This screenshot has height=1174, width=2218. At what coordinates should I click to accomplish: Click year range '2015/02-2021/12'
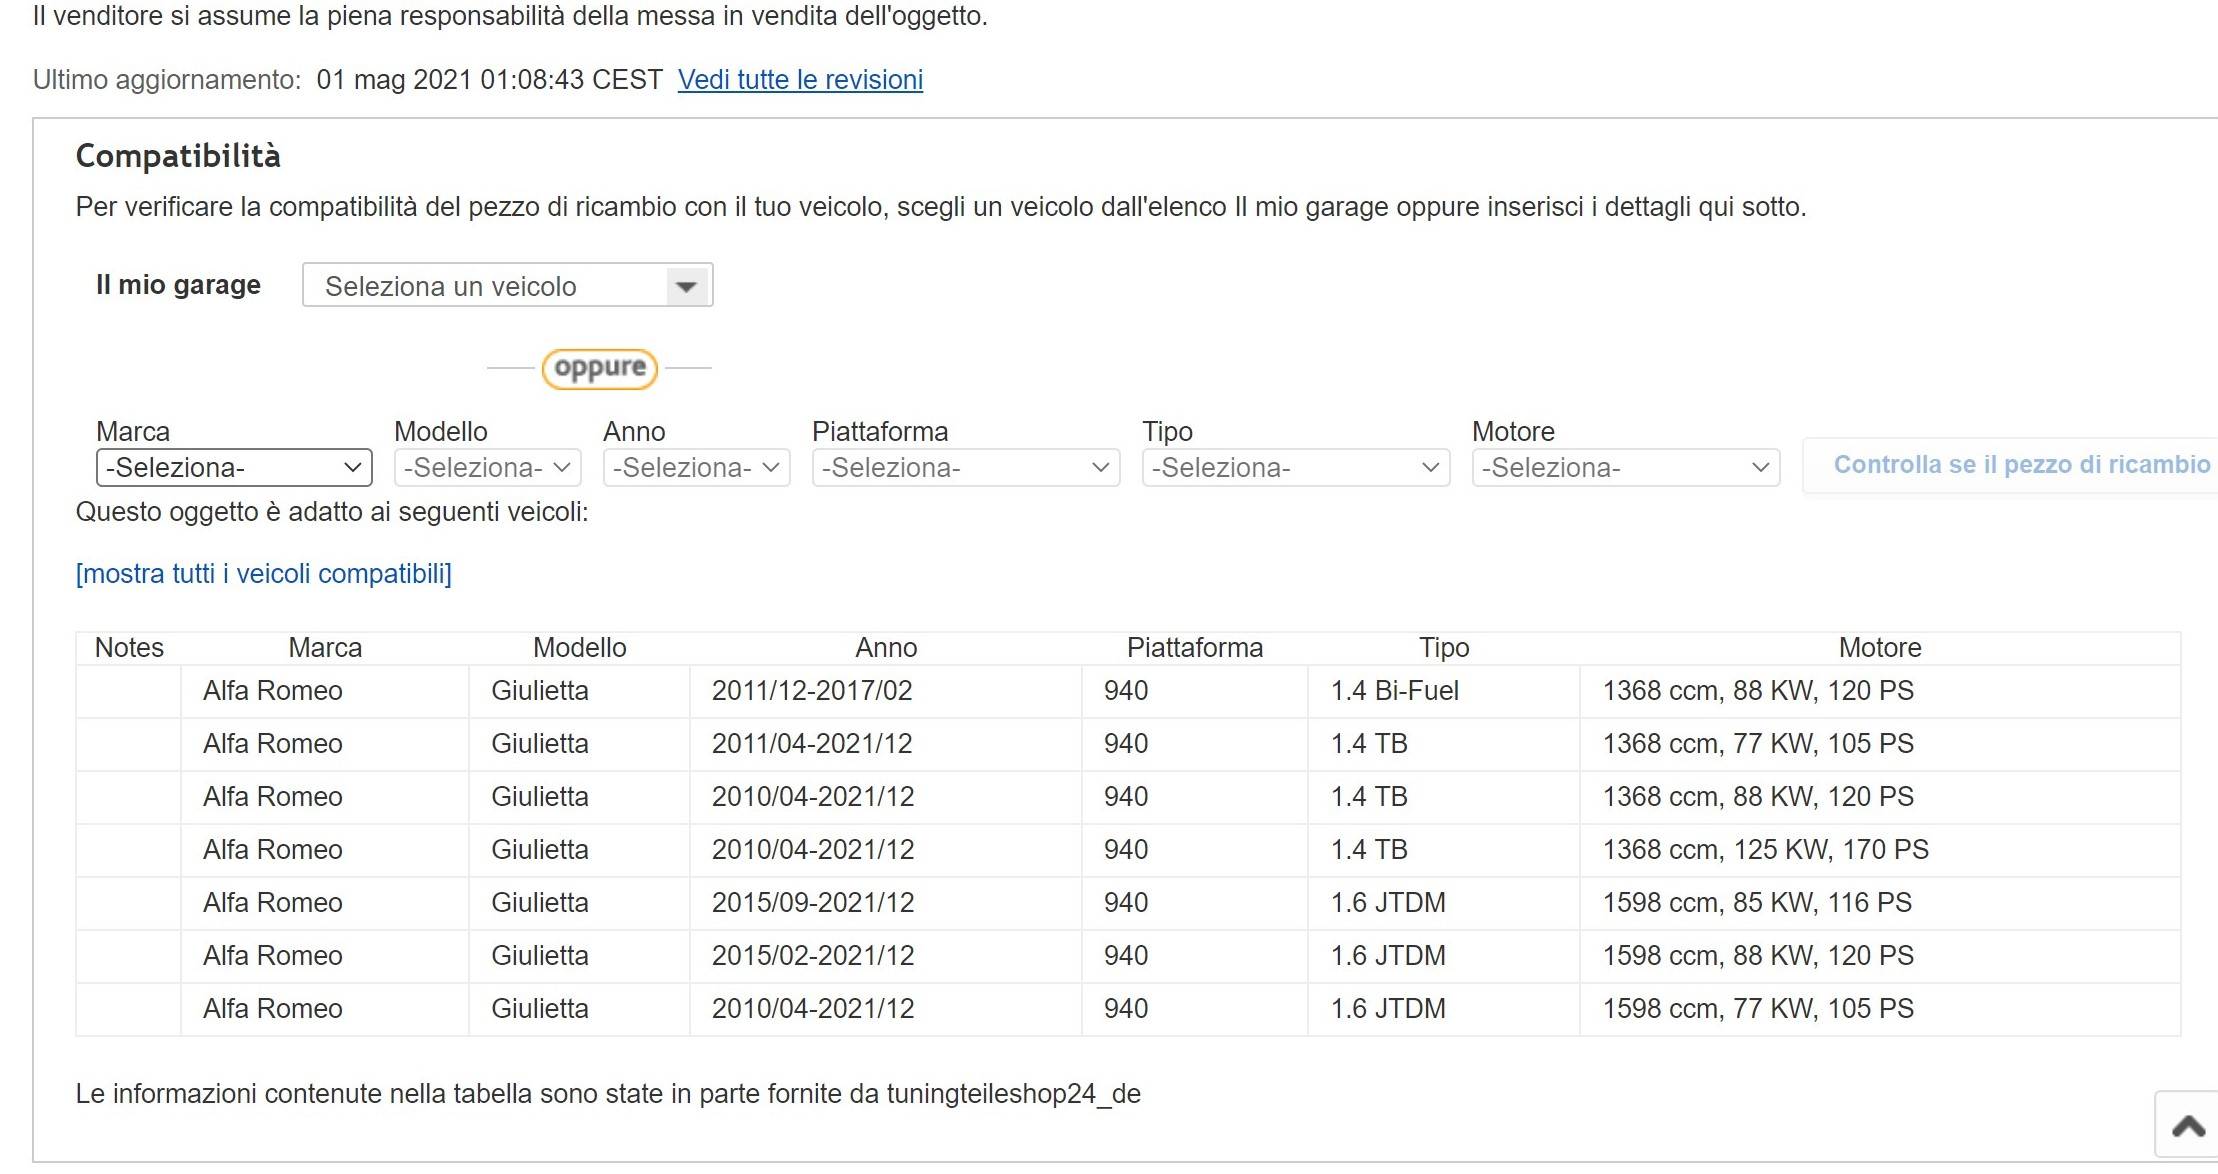813,956
